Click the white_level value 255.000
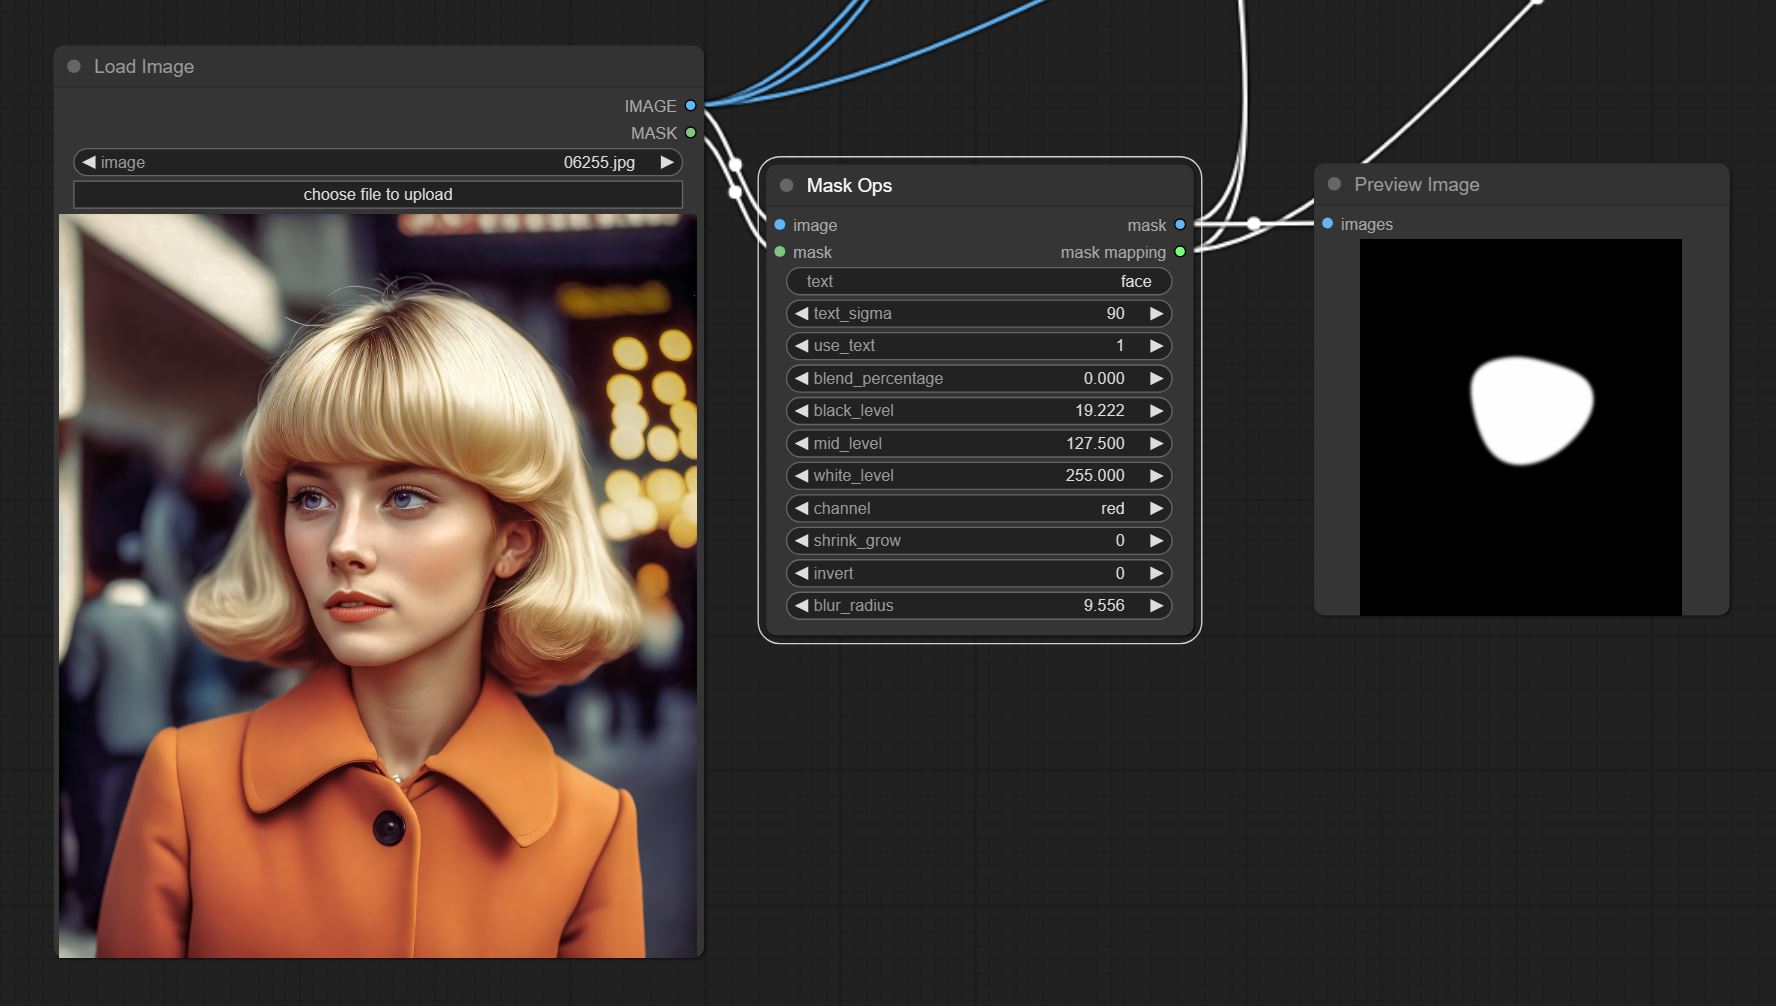The image size is (1776, 1006). (1095, 475)
